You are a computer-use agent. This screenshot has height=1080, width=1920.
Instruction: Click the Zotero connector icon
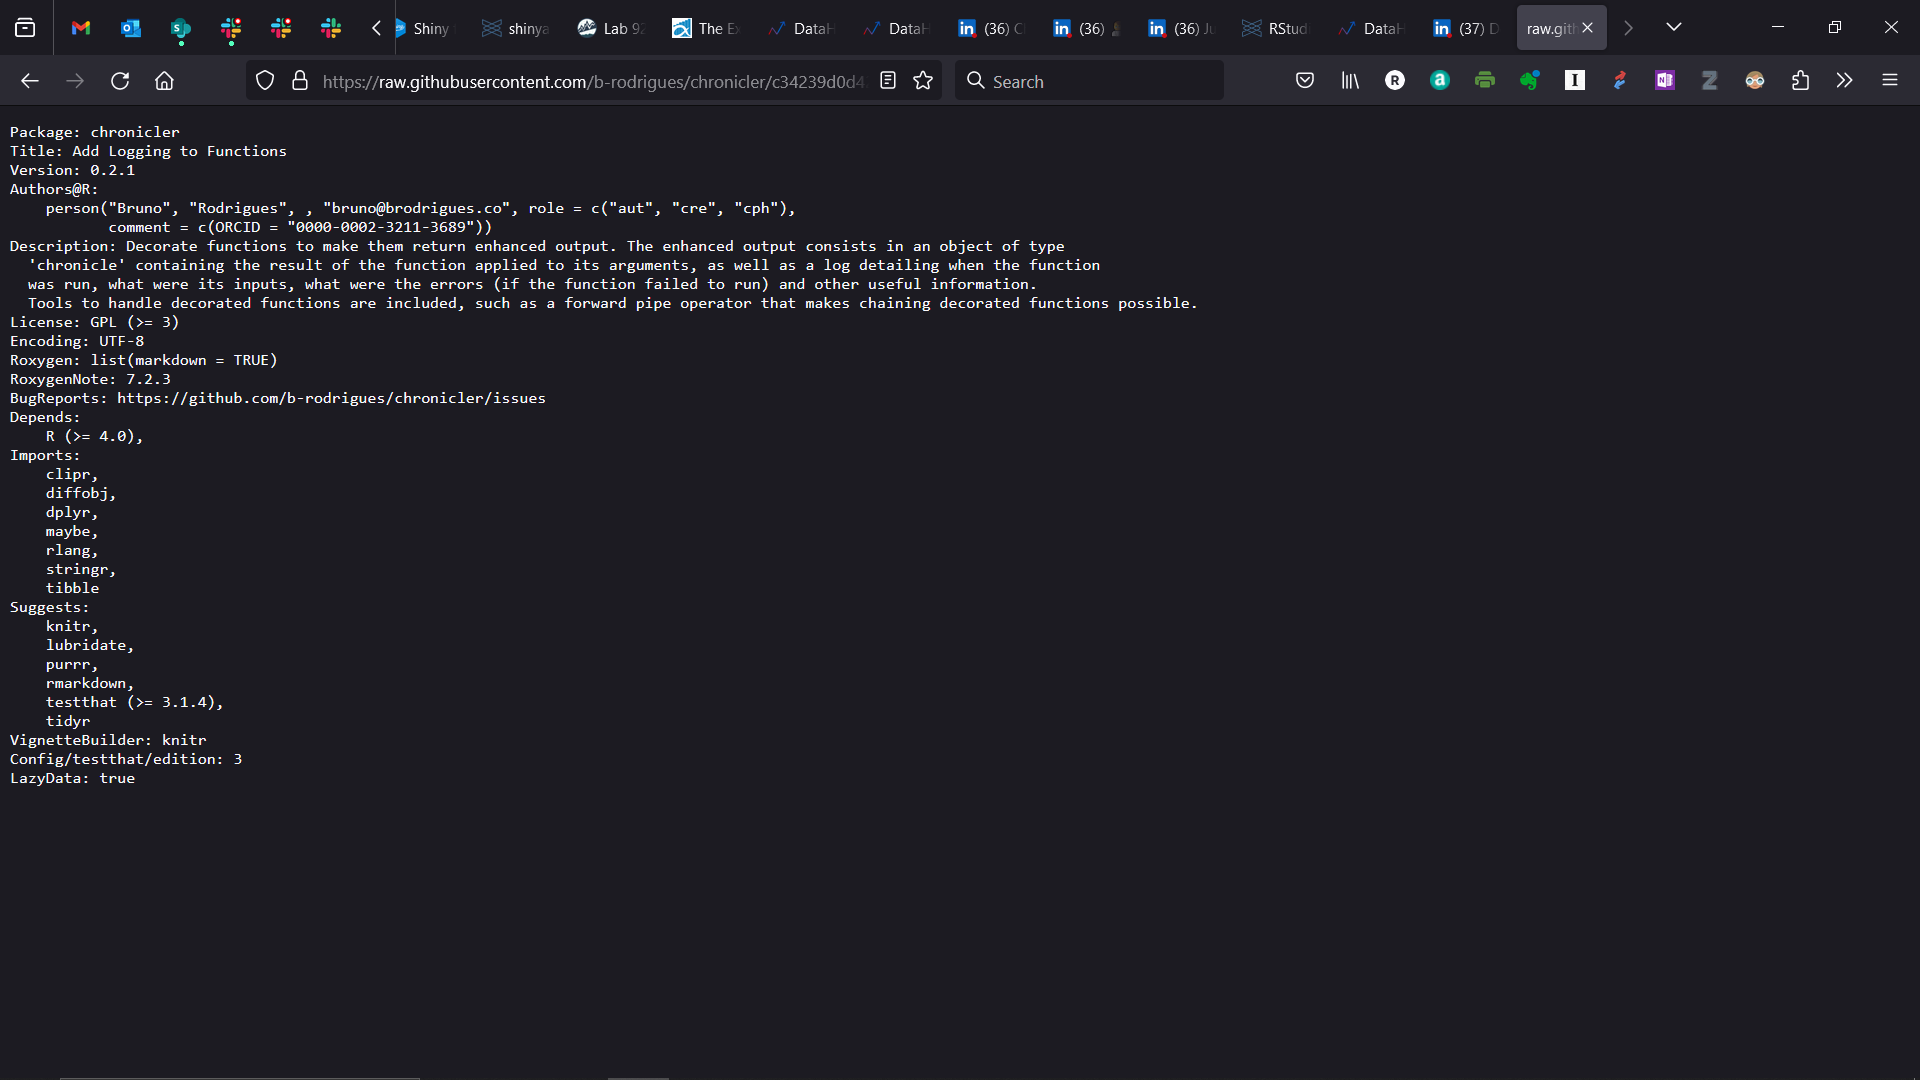click(1710, 81)
